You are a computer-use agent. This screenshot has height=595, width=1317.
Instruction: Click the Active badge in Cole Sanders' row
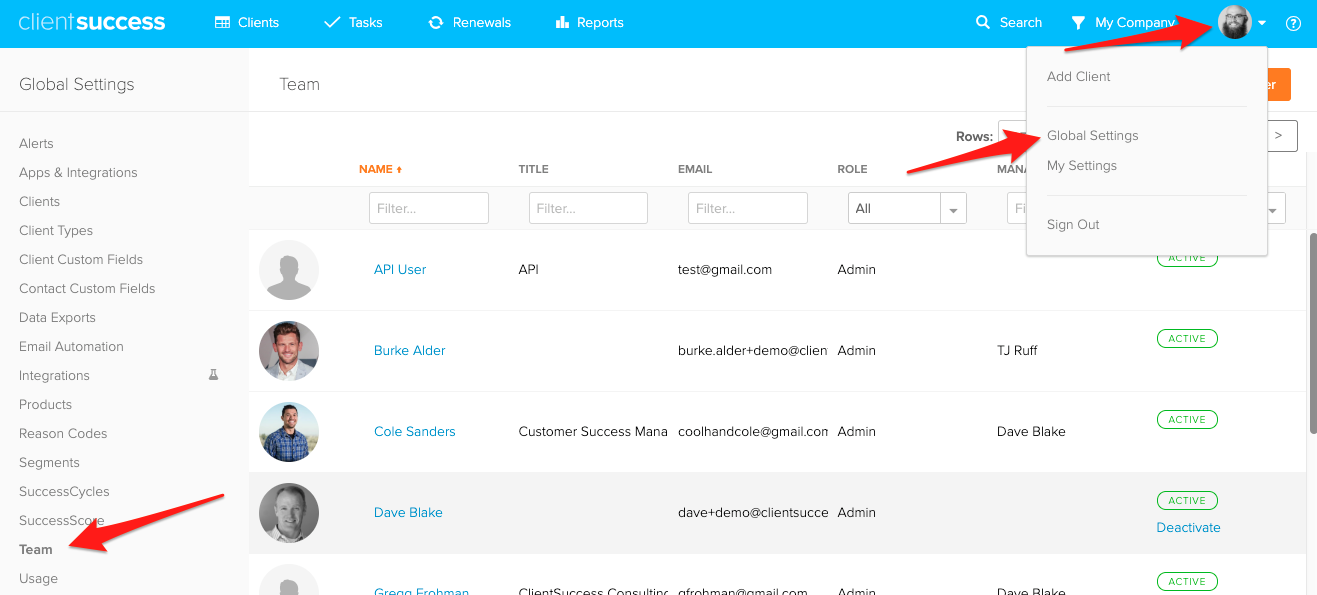point(1187,419)
